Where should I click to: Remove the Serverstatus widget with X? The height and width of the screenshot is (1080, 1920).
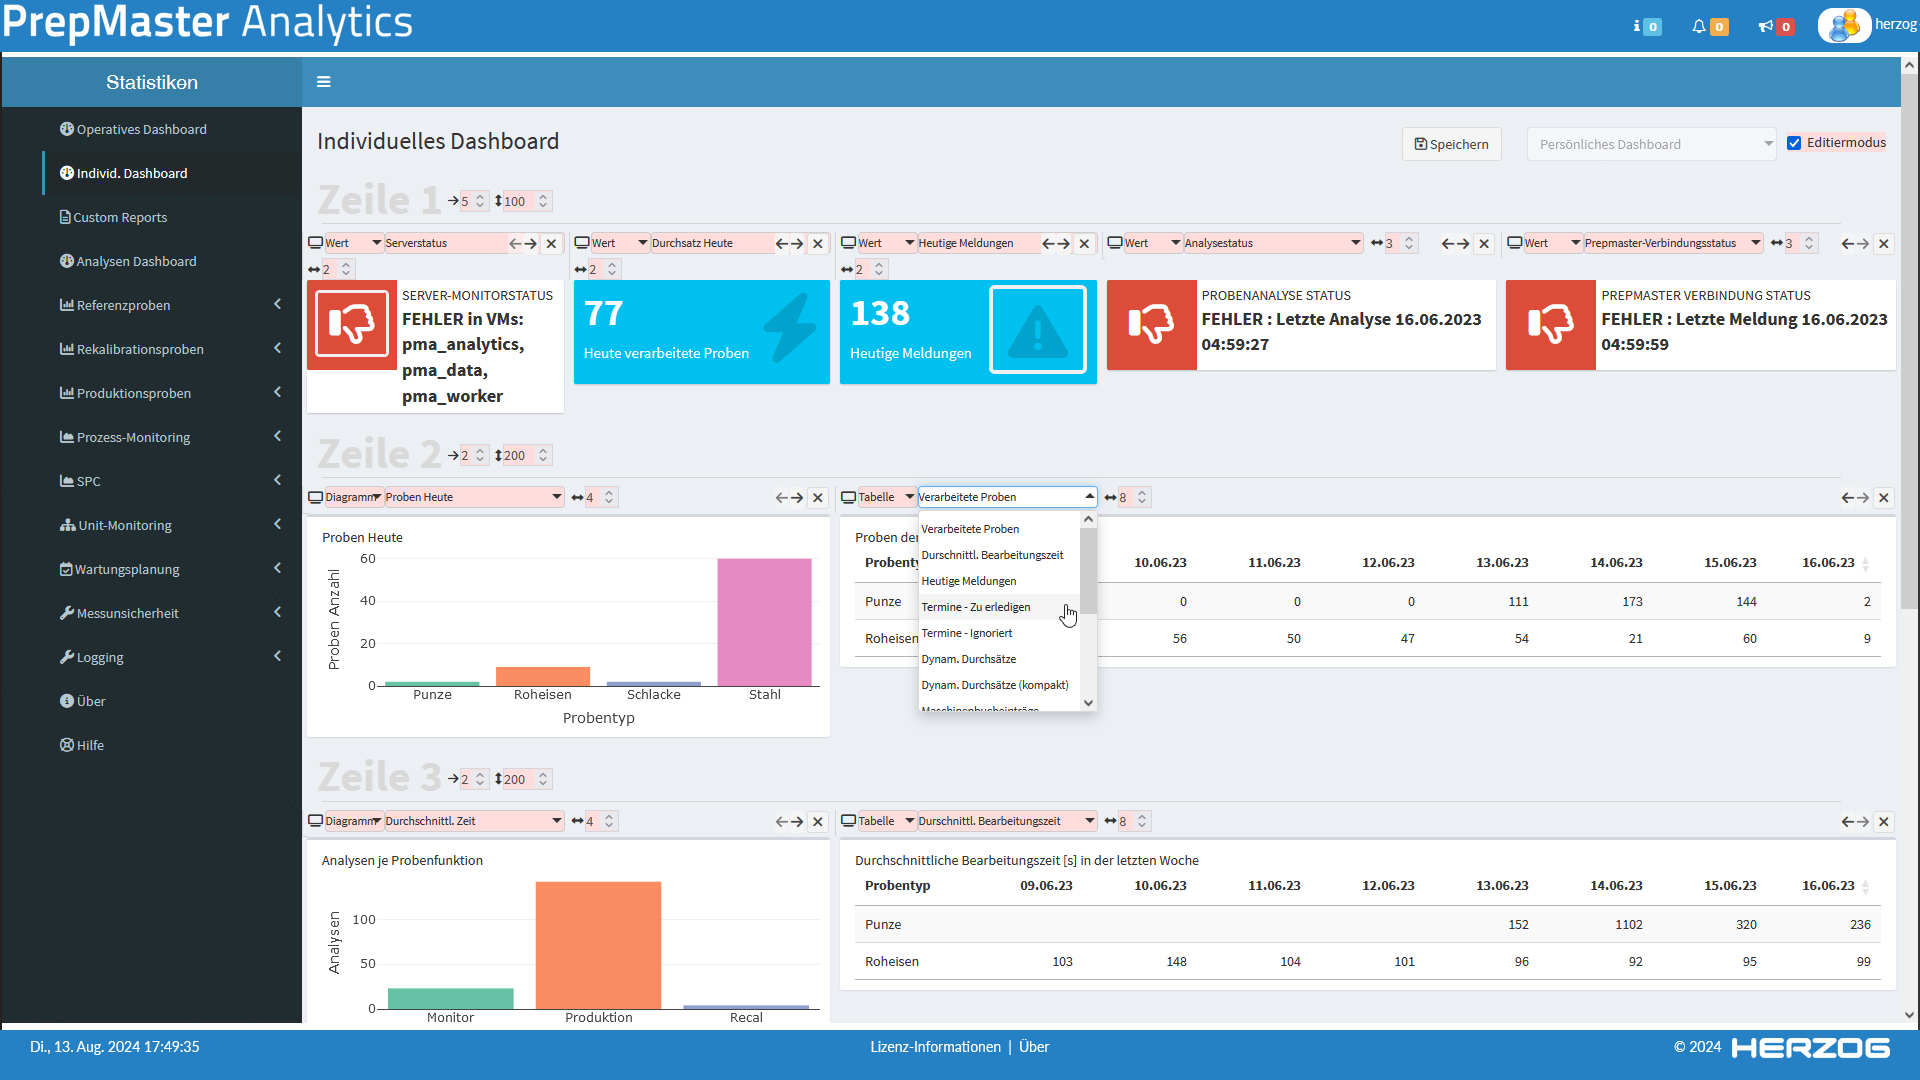(551, 243)
